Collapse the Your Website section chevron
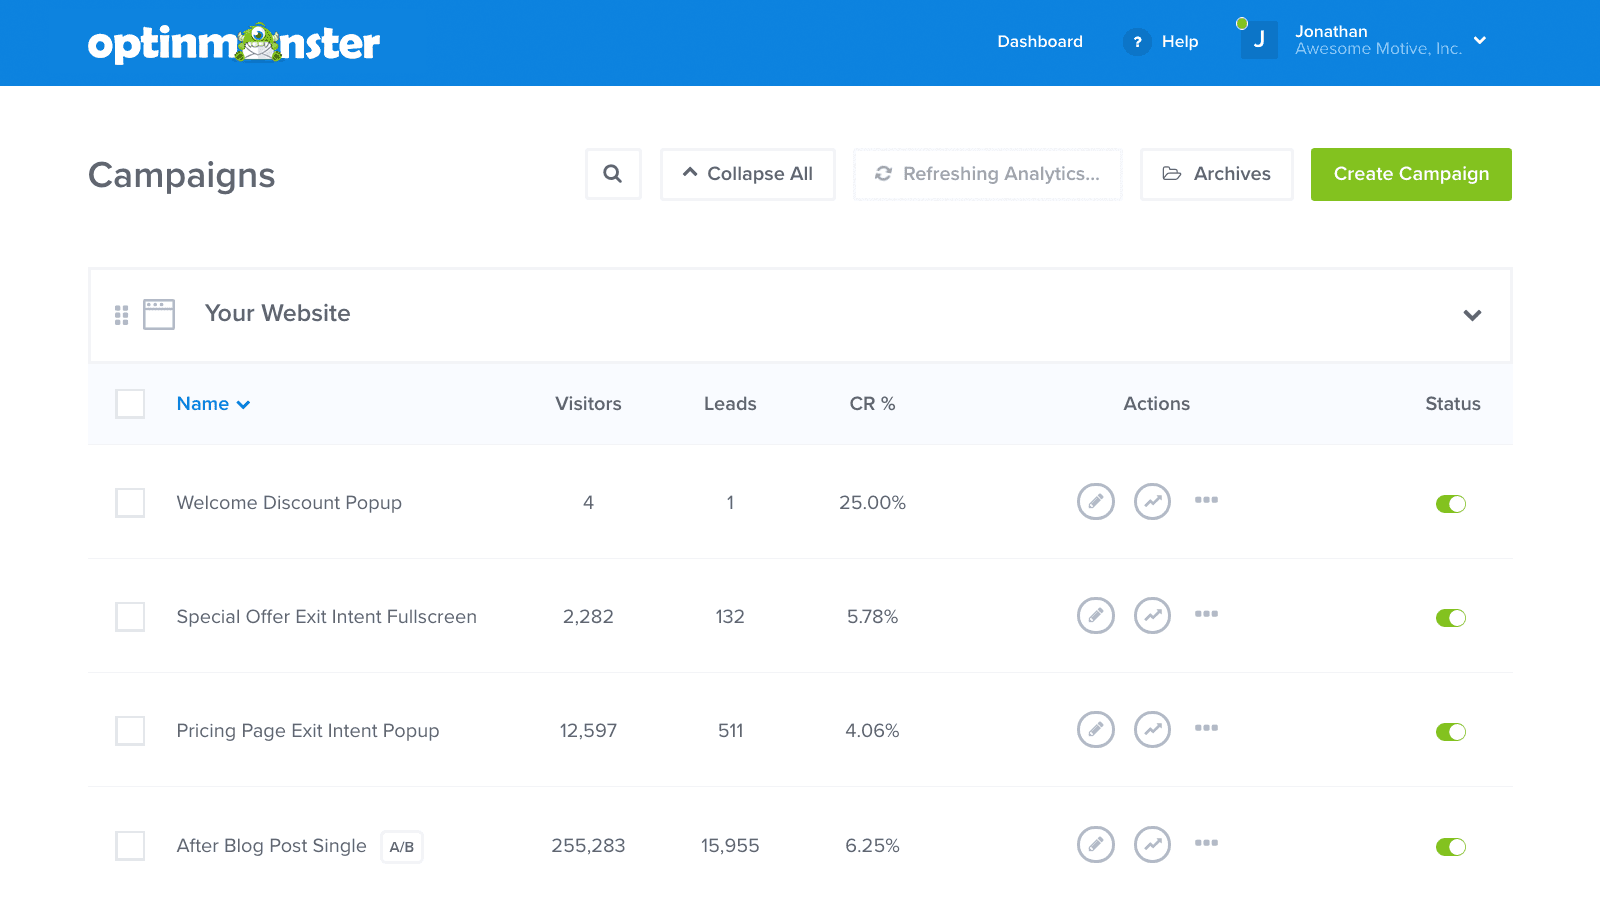The width and height of the screenshot is (1600, 900). 1472,315
